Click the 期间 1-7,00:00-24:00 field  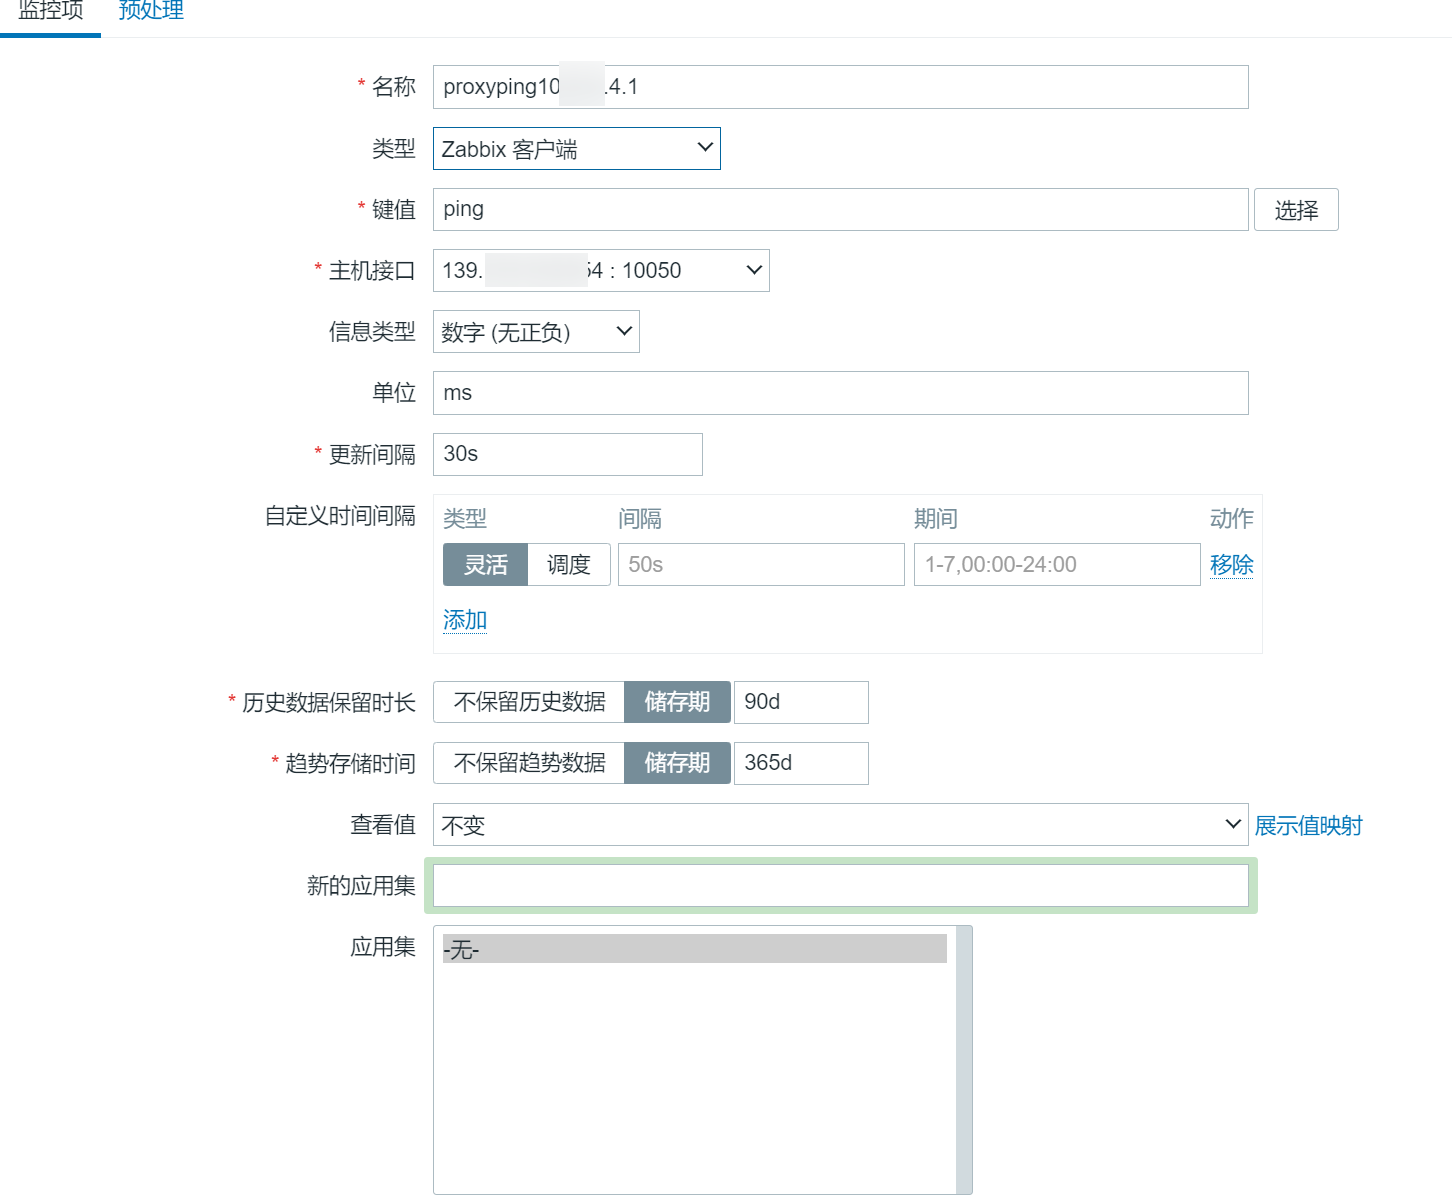[1056, 565]
